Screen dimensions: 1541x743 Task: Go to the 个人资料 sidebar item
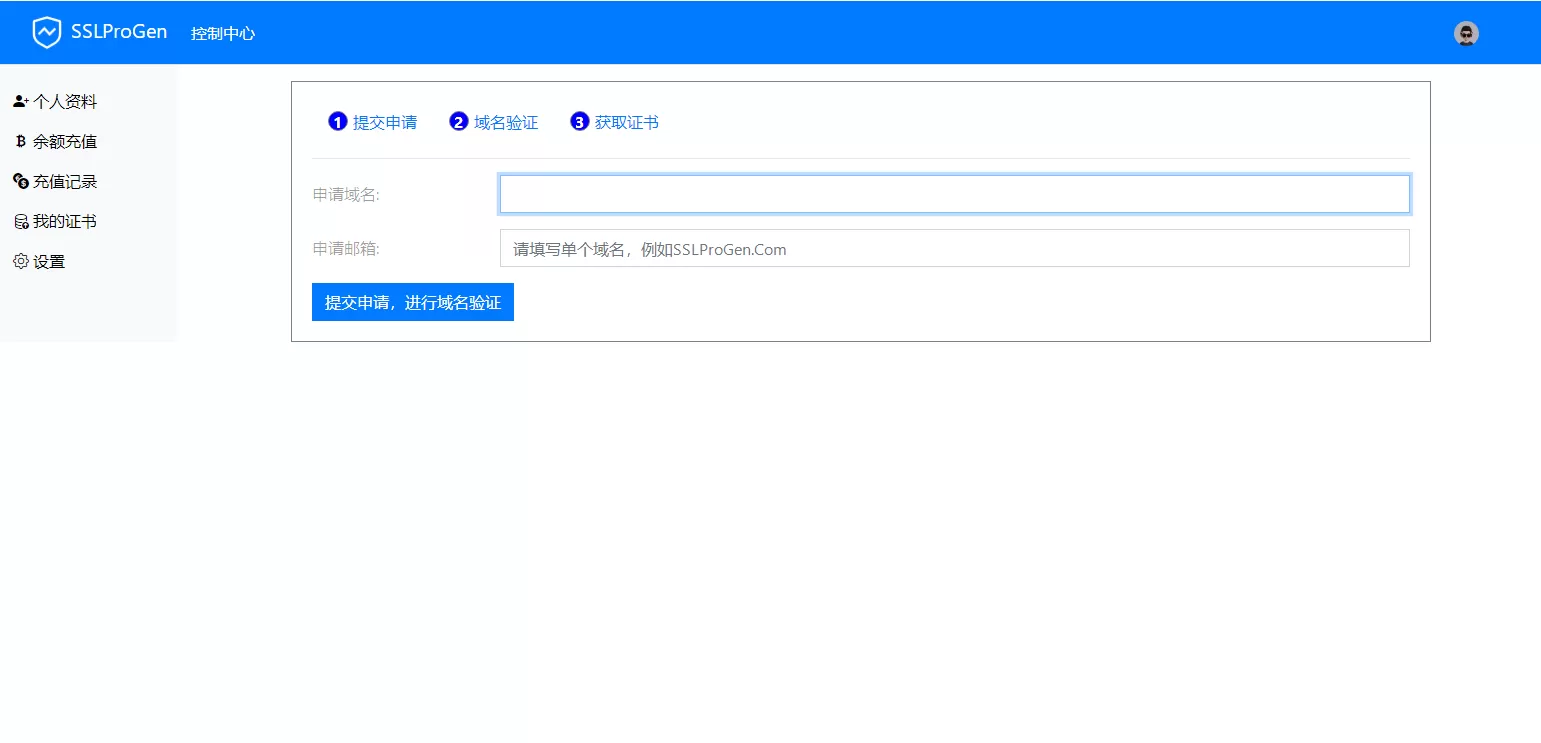pyautogui.click(x=65, y=102)
